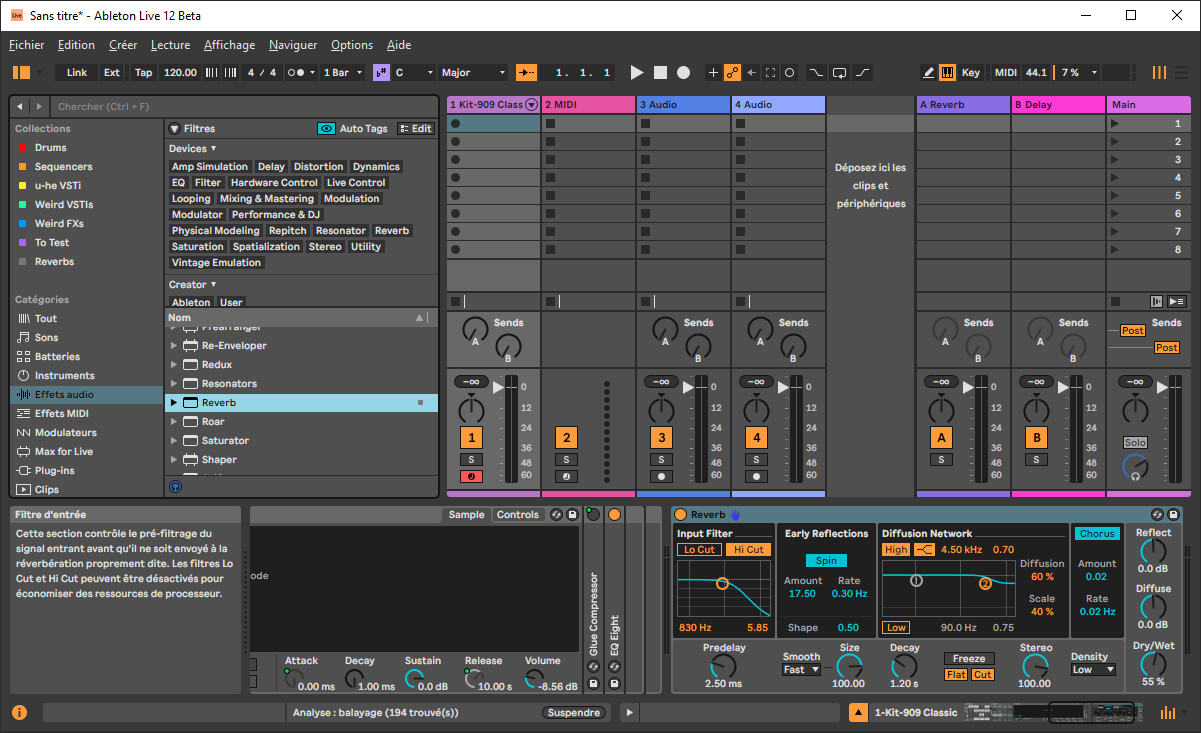Switch to the Controls tab

pos(517,515)
